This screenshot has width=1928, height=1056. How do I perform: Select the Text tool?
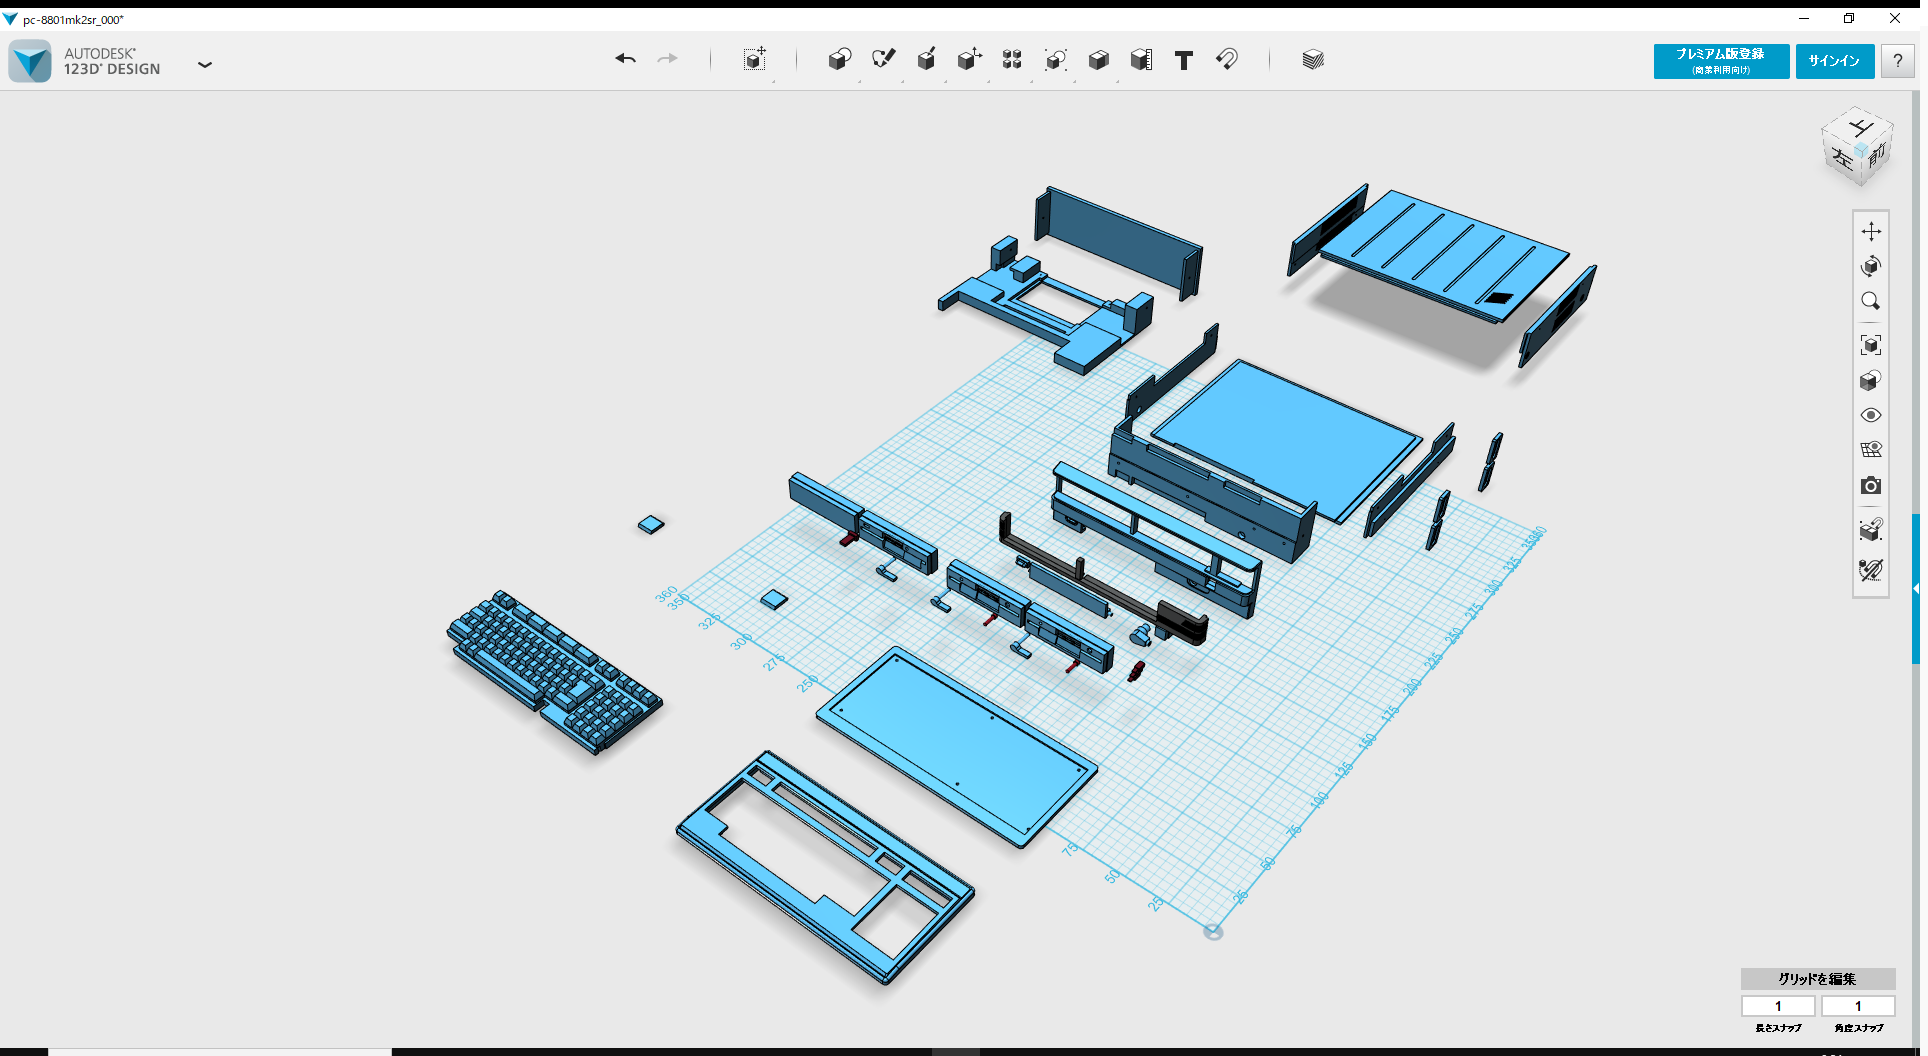[1183, 60]
